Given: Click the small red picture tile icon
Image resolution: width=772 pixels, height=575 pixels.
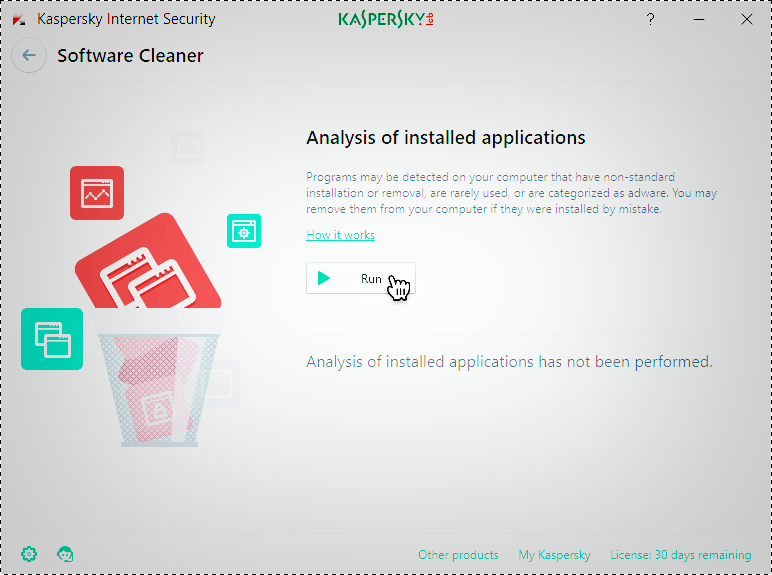Looking at the screenshot, I should 97,193.
